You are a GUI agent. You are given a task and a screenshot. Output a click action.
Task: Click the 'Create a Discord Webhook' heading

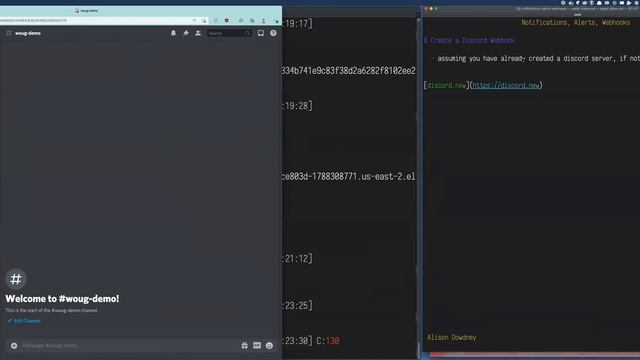click(x=469, y=40)
